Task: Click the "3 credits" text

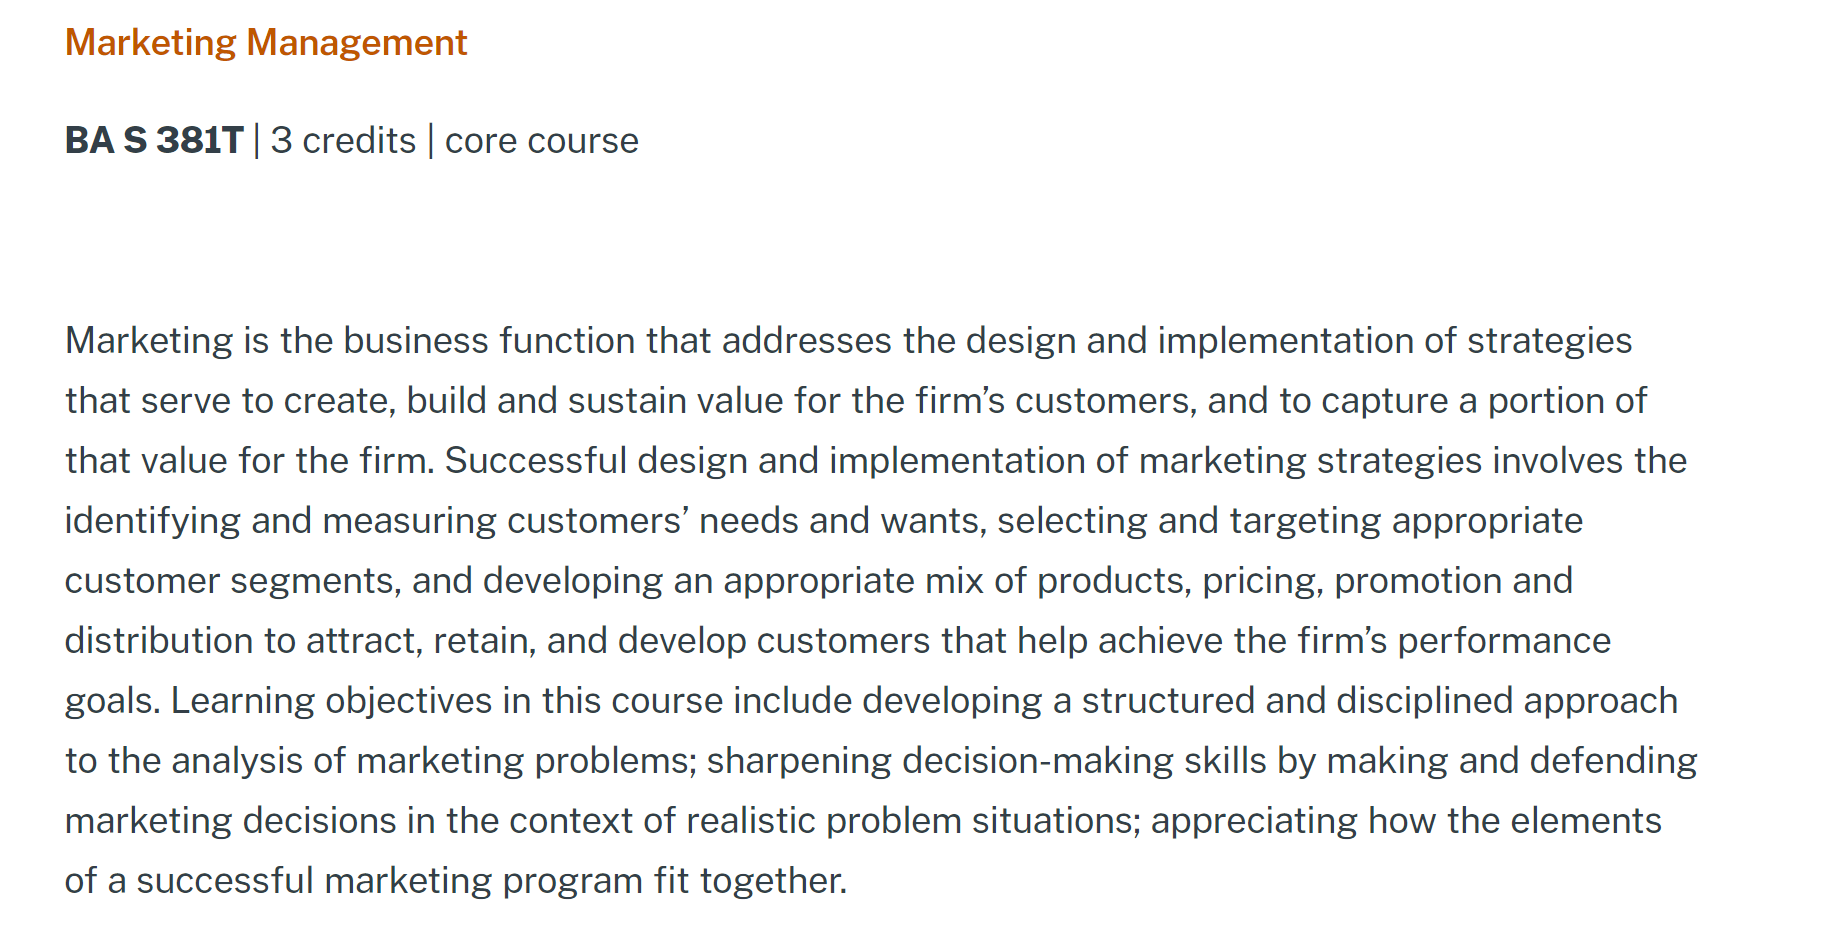Action: coord(343,141)
